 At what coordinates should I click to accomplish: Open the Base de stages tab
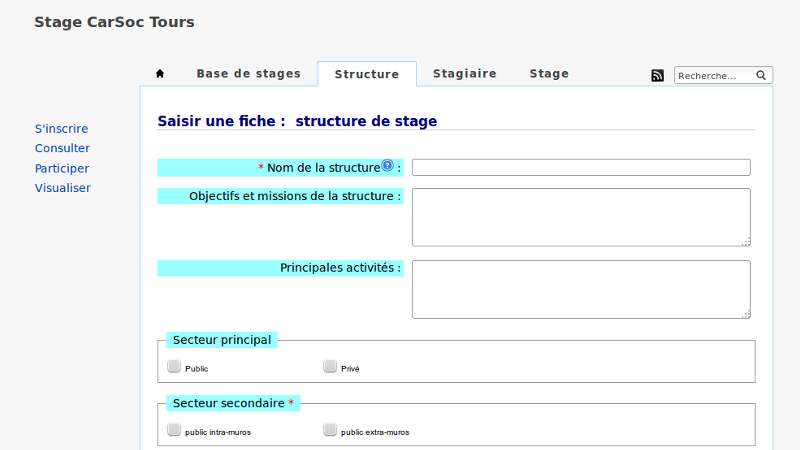(248, 74)
